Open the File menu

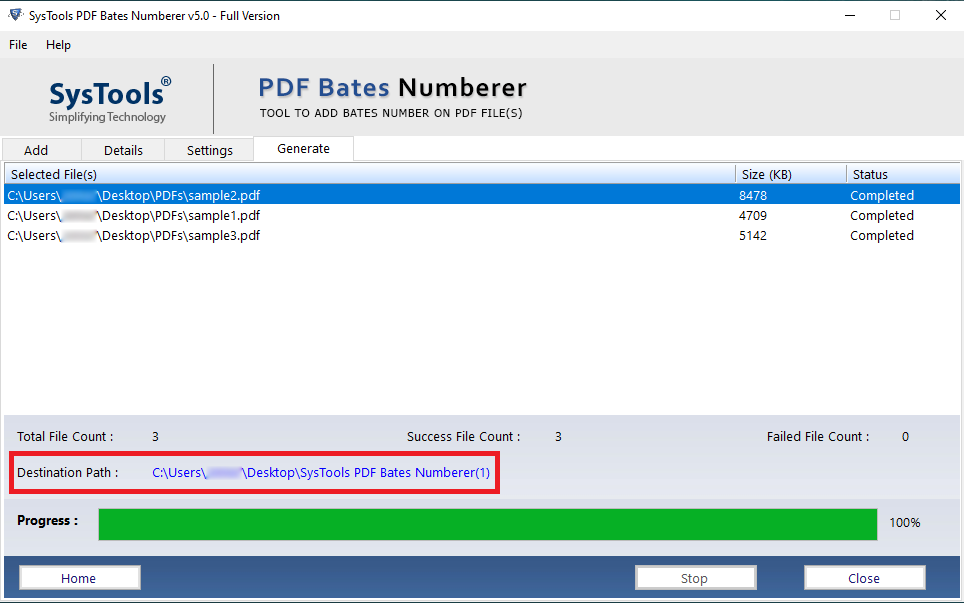pyautogui.click(x=18, y=45)
